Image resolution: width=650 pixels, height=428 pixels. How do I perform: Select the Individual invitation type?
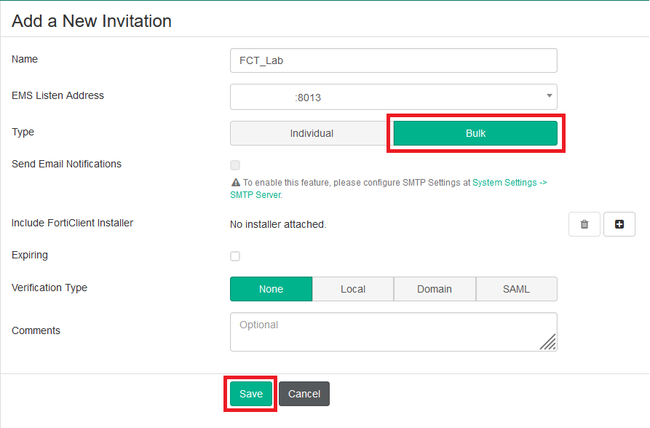pyautogui.click(x=311, y=134)
